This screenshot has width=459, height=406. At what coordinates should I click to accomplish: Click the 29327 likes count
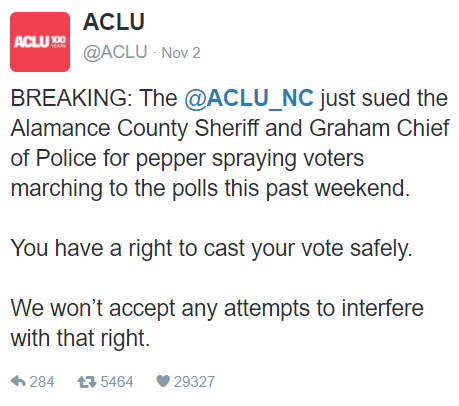click(x=194, y=382)
